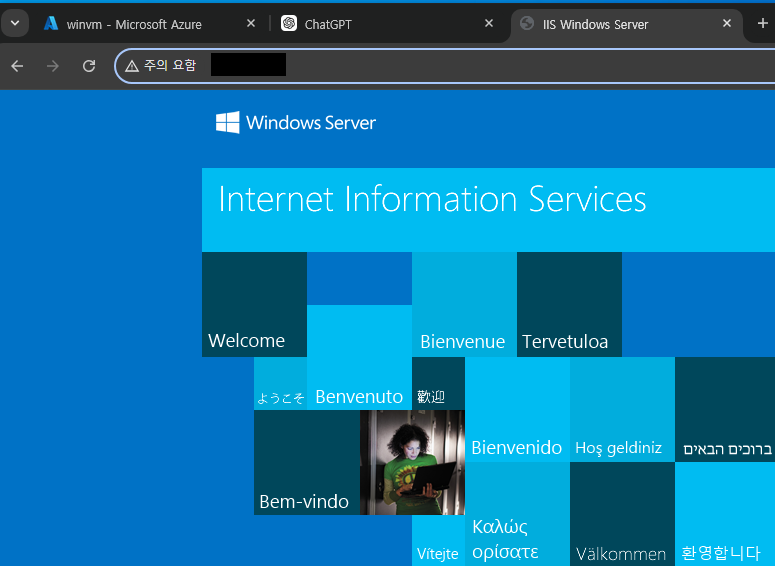This screenshot has height=566, width=775.
Task: Click the forward navigation arrow
Action: pyautogui.click(x=53, y=66)
